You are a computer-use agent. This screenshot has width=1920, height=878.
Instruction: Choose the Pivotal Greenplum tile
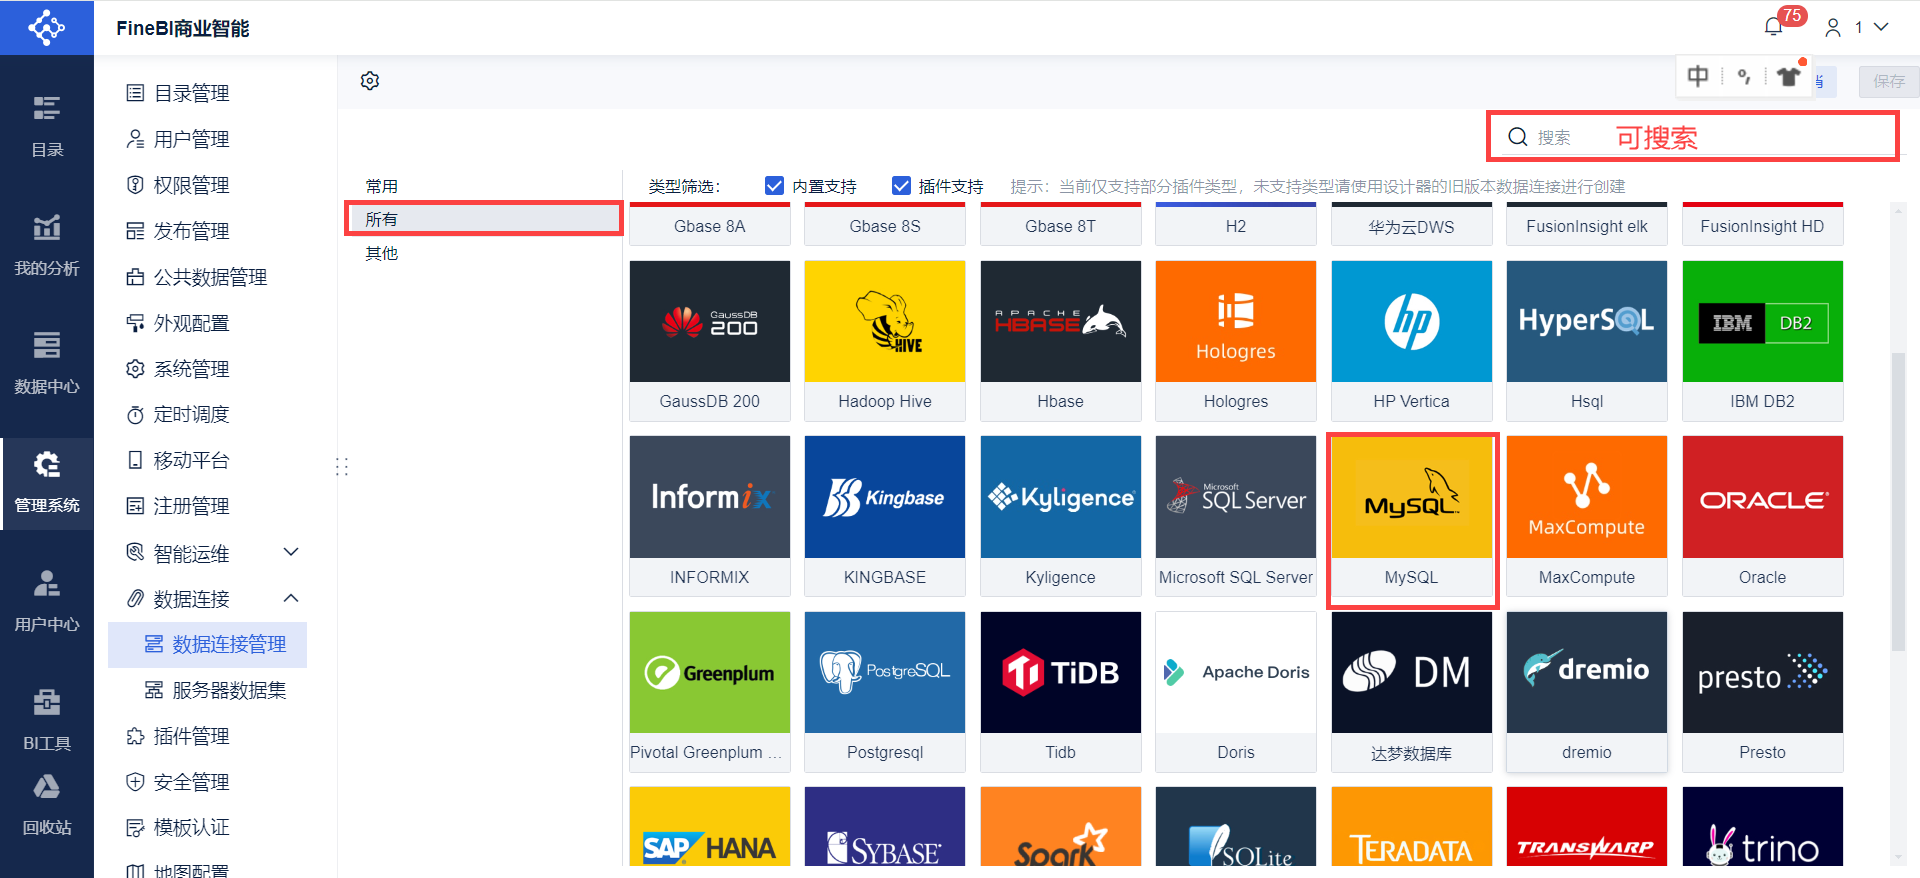[710, 692]
